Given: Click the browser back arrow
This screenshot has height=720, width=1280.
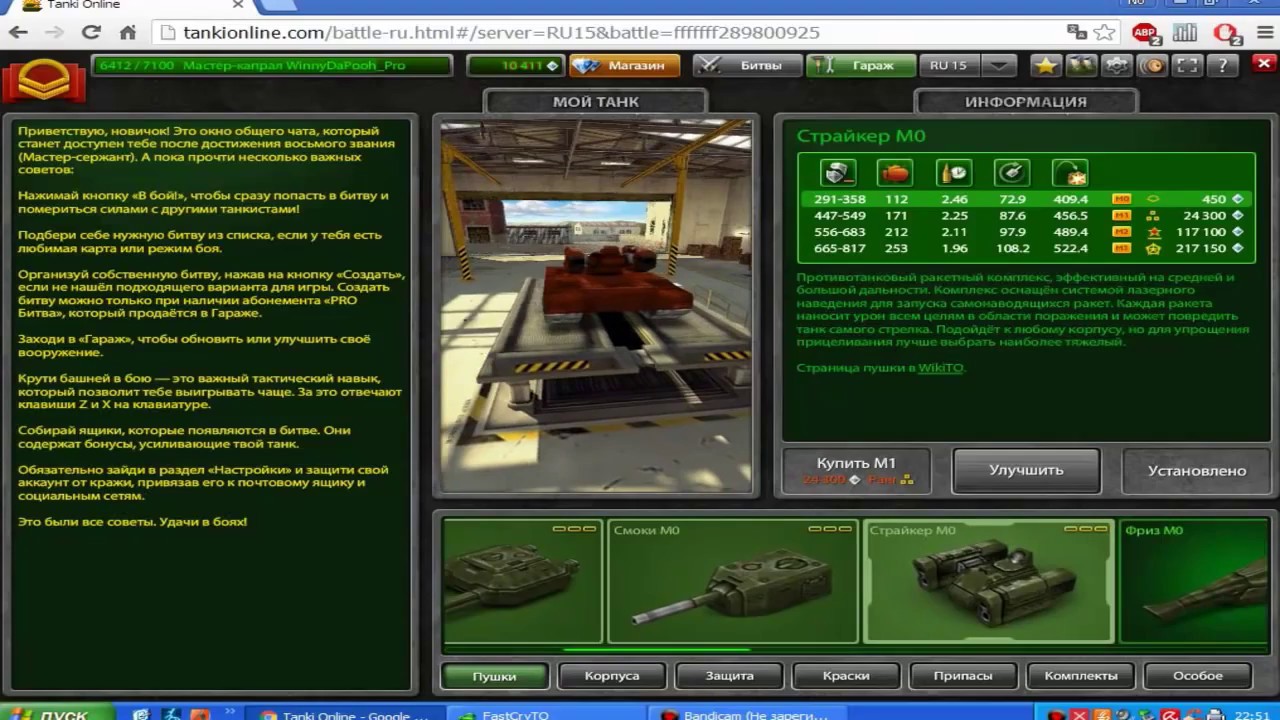Looking at the screenshot, I should click(18, 32).
